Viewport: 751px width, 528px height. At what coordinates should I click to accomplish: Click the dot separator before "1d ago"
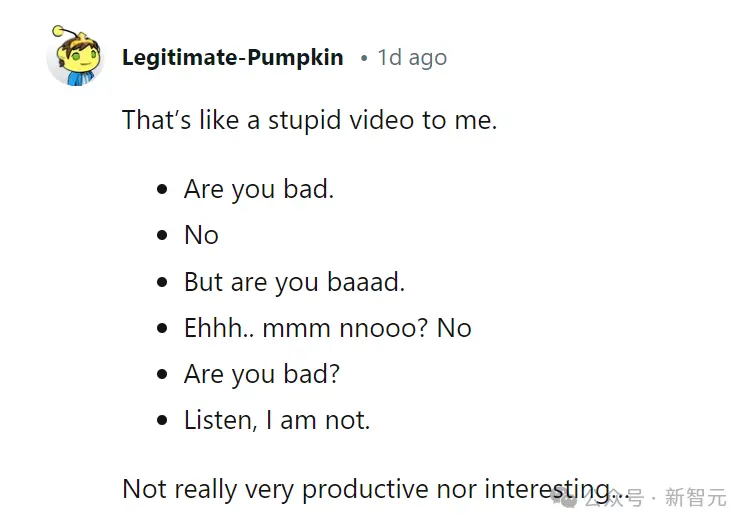364,58
